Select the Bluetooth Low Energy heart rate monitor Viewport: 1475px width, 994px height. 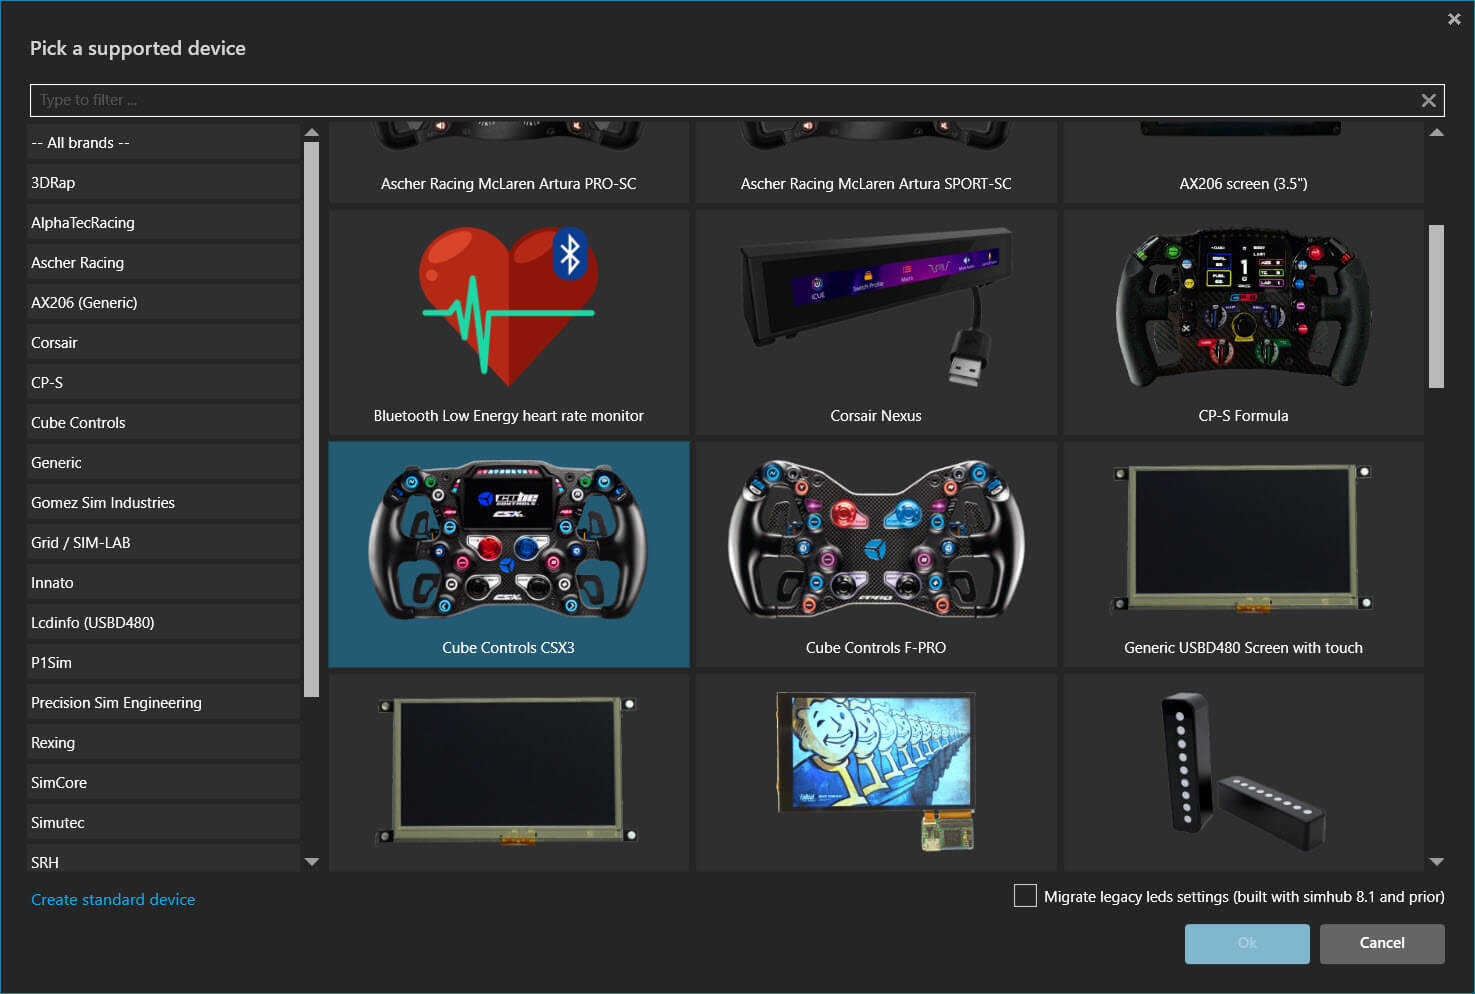pyautogui.click(x=508, y=320)
